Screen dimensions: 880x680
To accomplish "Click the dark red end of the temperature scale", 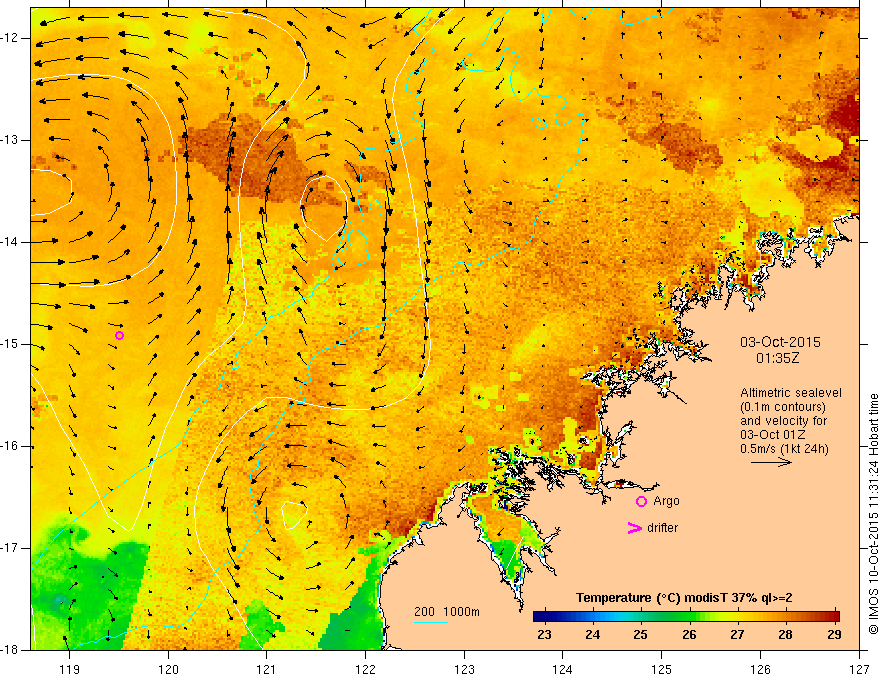I will coord(834,617).
